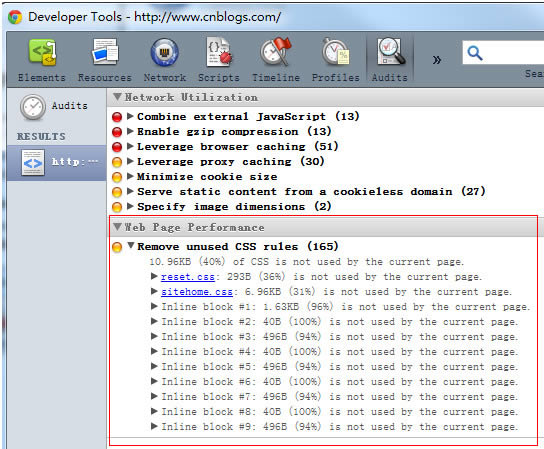Select the Audits panel icon
Viewport: 544px width, 449px height.
click(391, 52)
